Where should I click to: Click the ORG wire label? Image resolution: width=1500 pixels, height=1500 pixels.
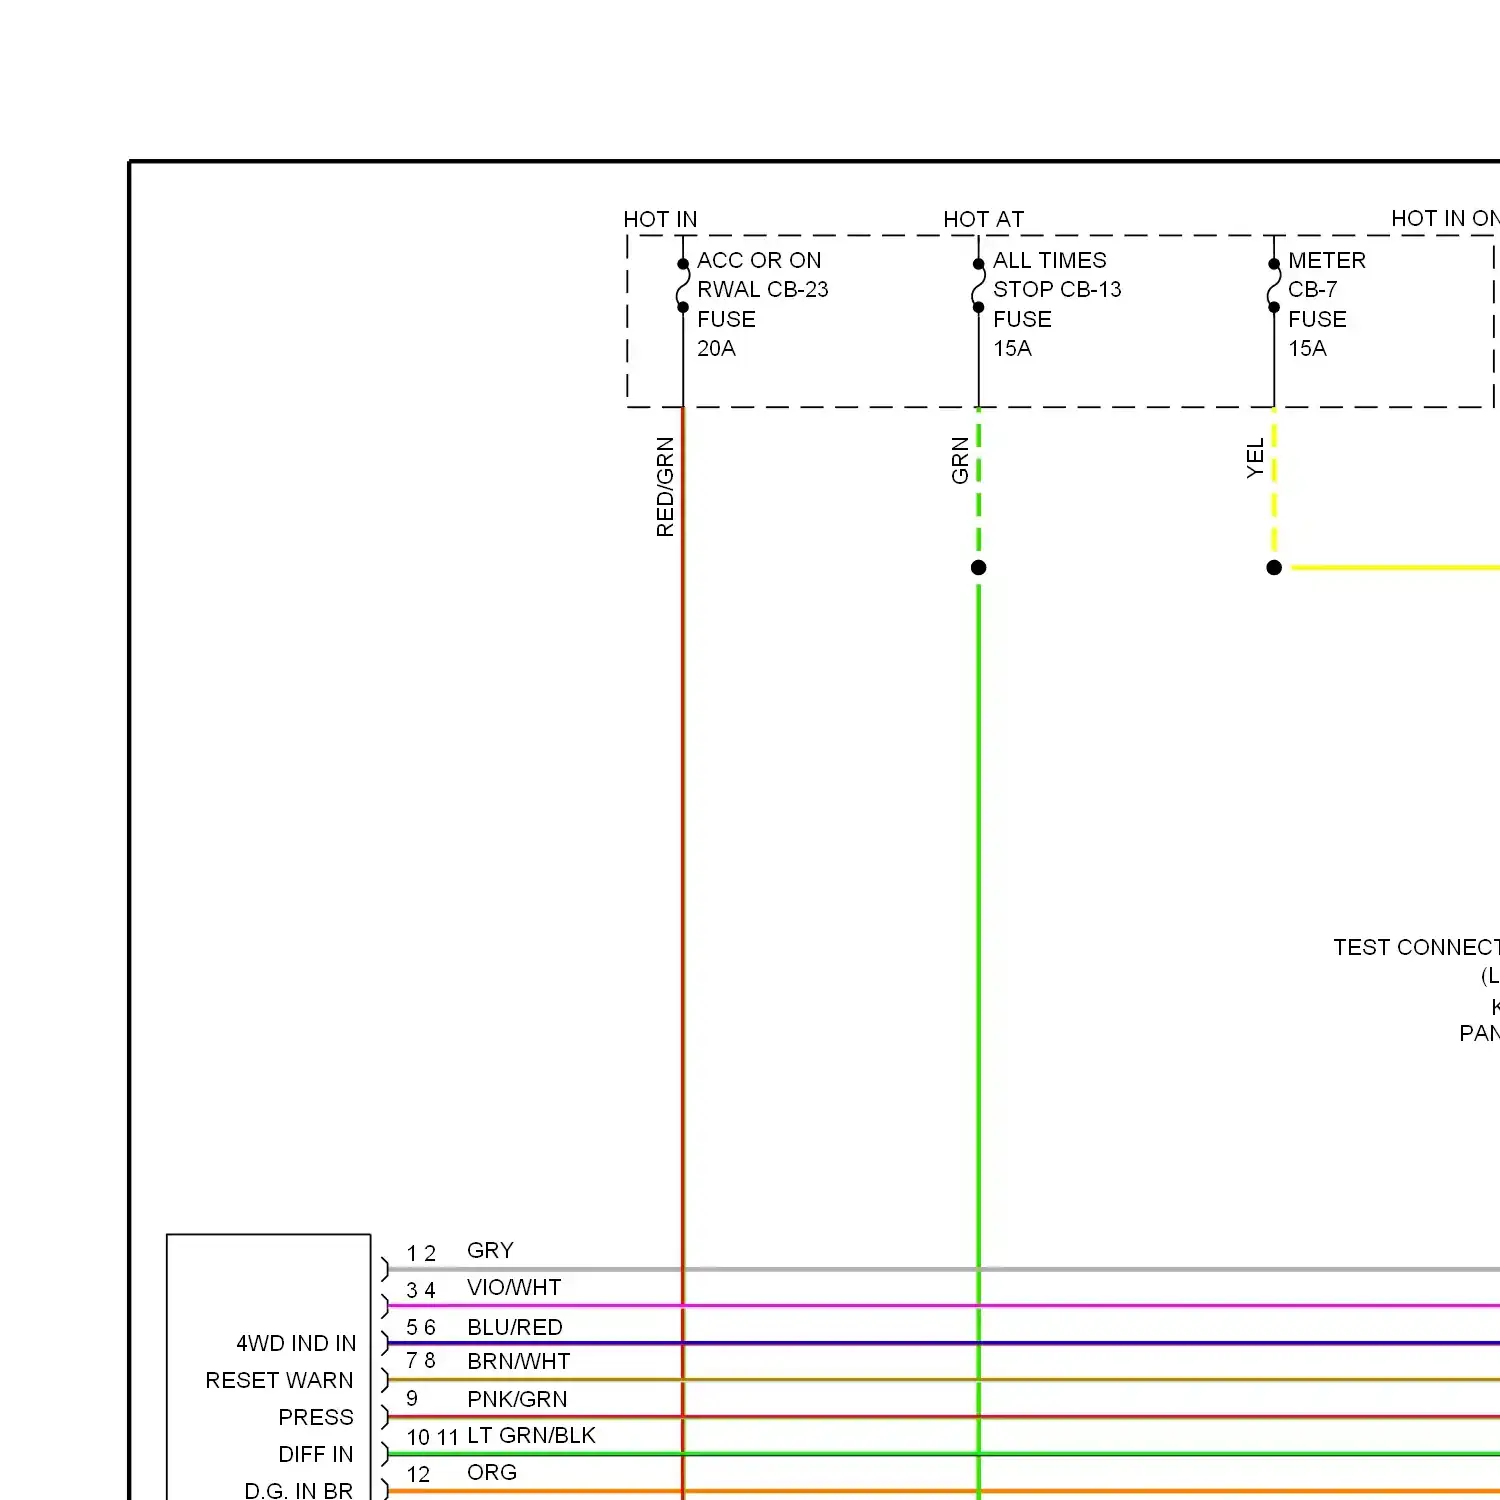(x=492, y=1472)
